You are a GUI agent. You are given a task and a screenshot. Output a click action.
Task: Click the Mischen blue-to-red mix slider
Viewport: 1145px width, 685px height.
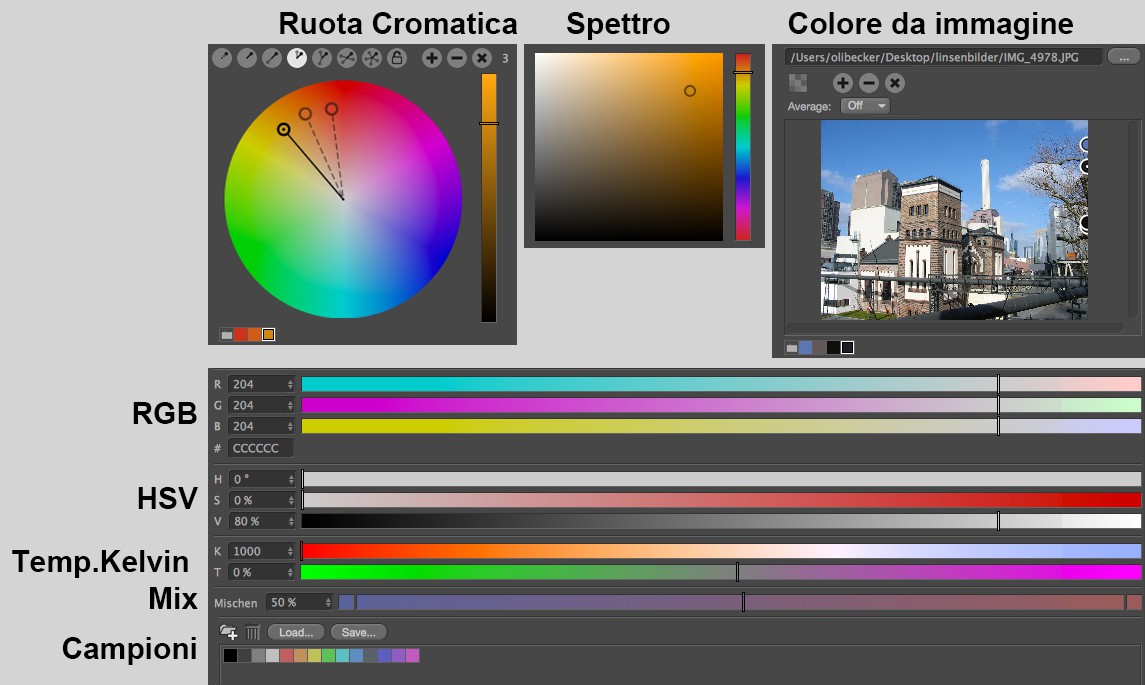(x=740, y=602)
